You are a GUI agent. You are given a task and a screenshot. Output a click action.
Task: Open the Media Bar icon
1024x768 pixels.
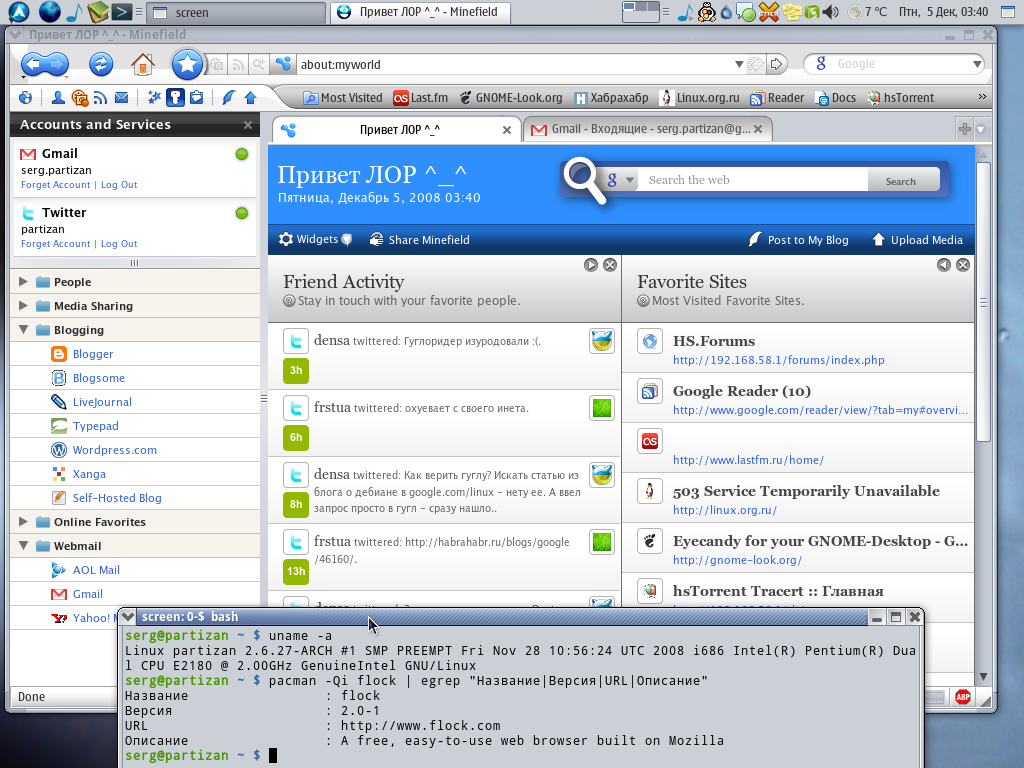pyautogui.click(x=80, y=98)
